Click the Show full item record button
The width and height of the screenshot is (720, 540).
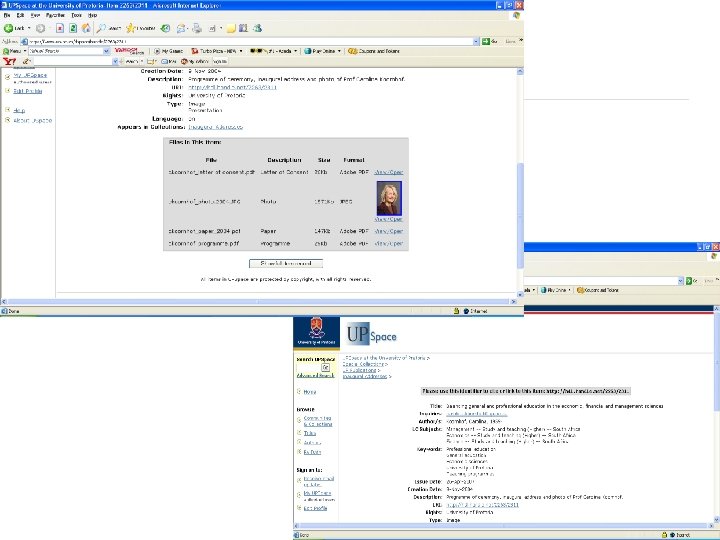[x=286, y=264]
